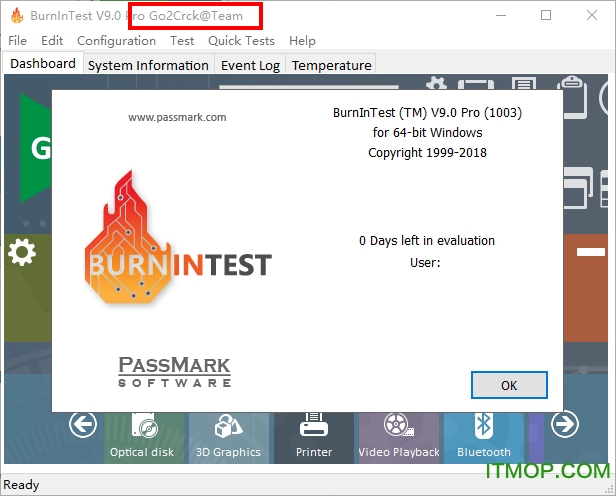616x496 pixels.
Task: Maximize the BurnInTest window
Action: 546,15
